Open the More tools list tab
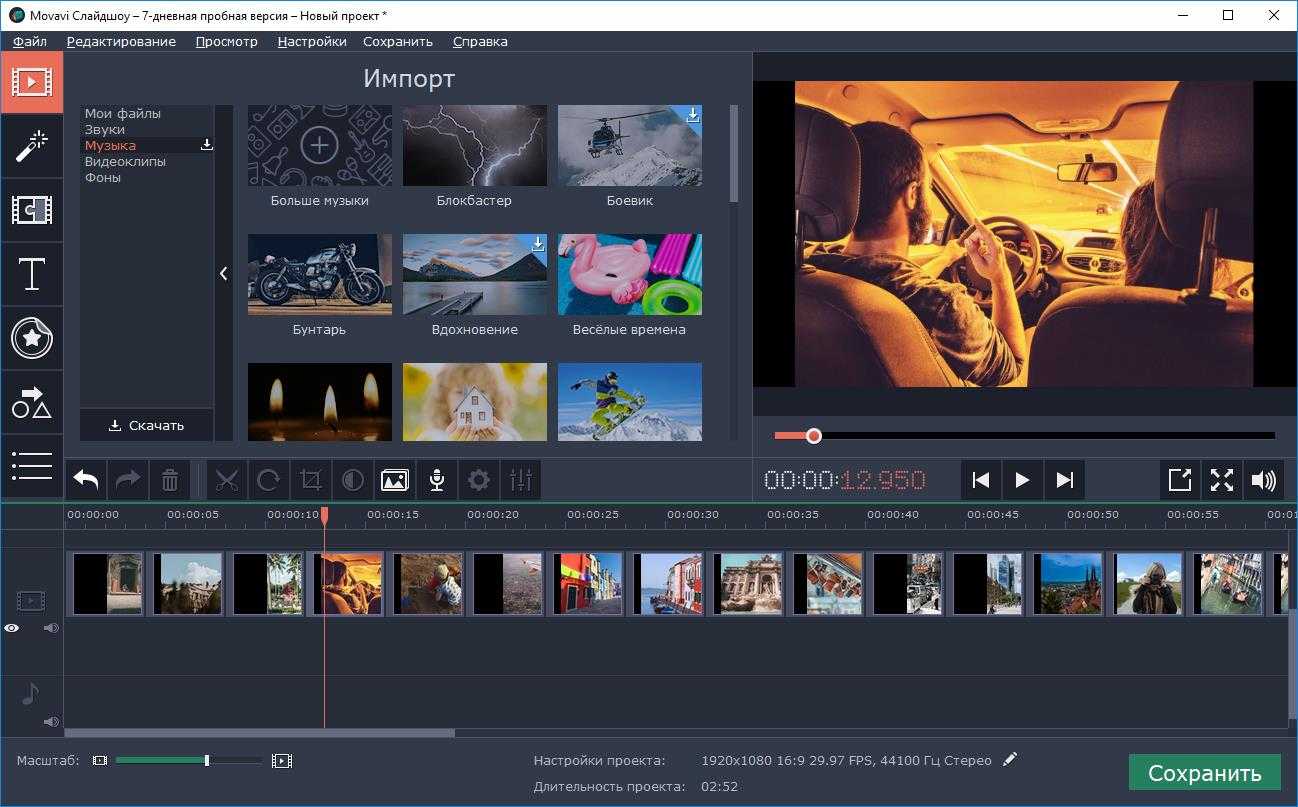This screenshot has width=1298, height=807. coord(32,465)
